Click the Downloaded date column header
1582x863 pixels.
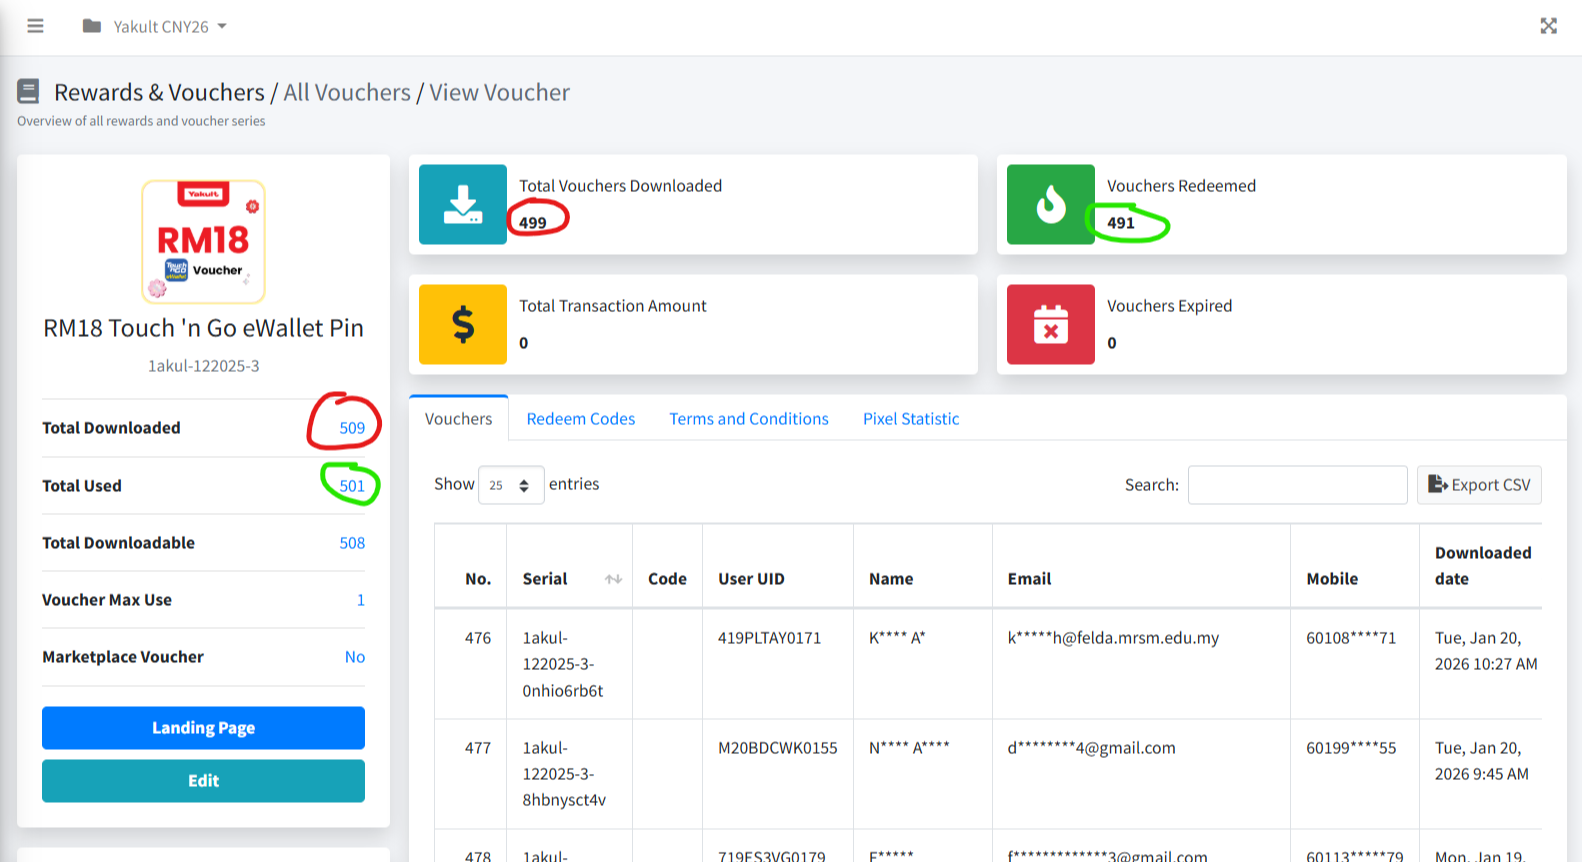pyautogui.click(x=1483, y=566)
